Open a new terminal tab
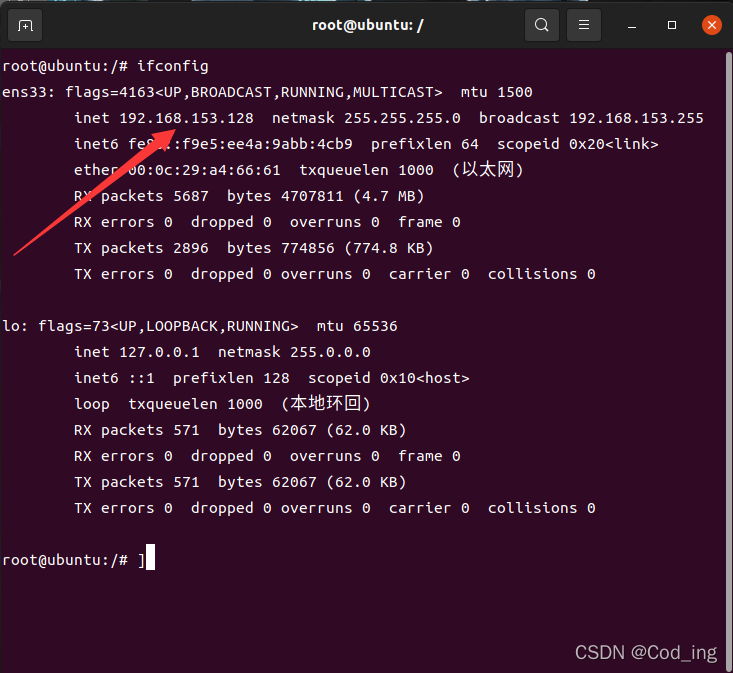The width and height of the screenshot is (733, 673). [25, 25]
